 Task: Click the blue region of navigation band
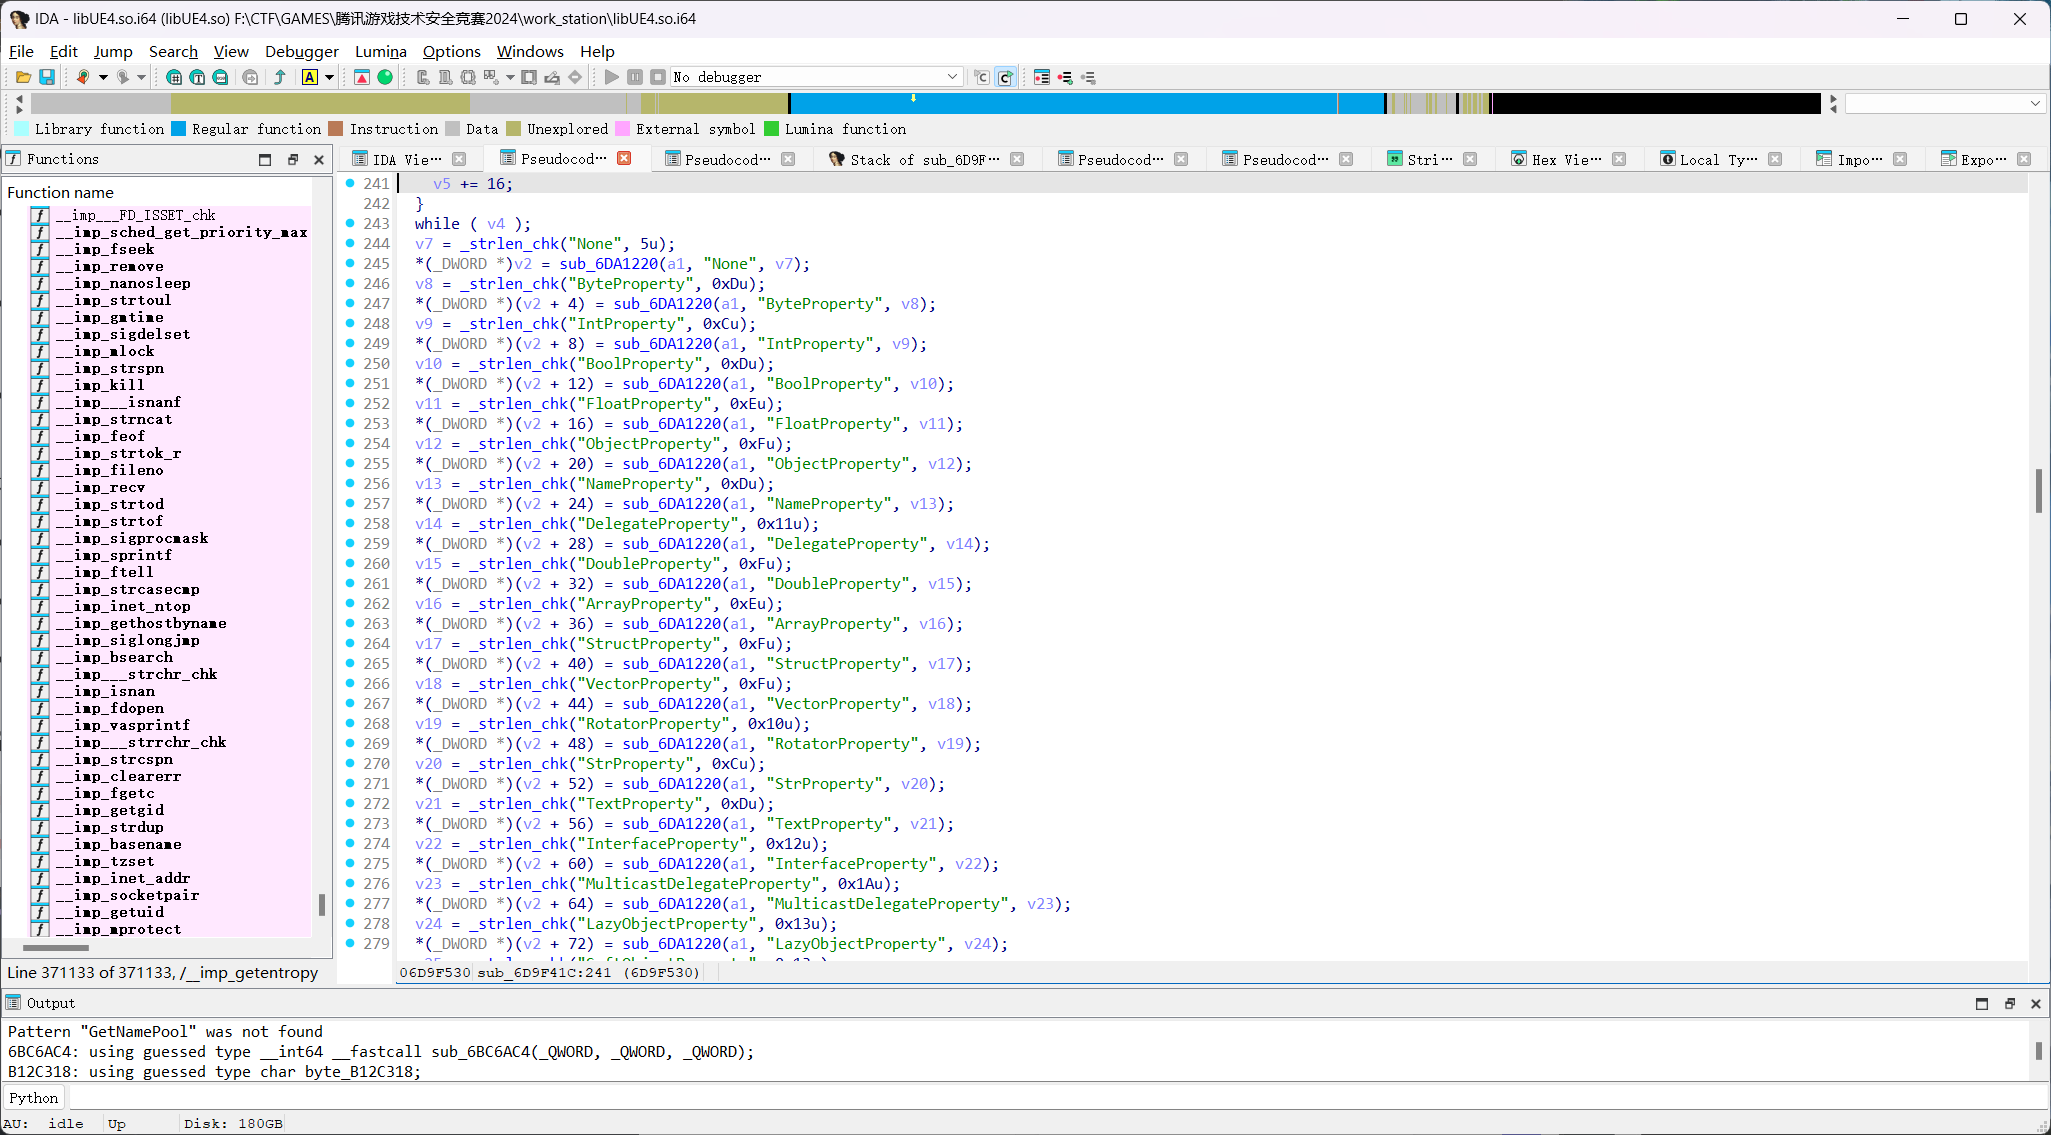[x=1086, y=103]
